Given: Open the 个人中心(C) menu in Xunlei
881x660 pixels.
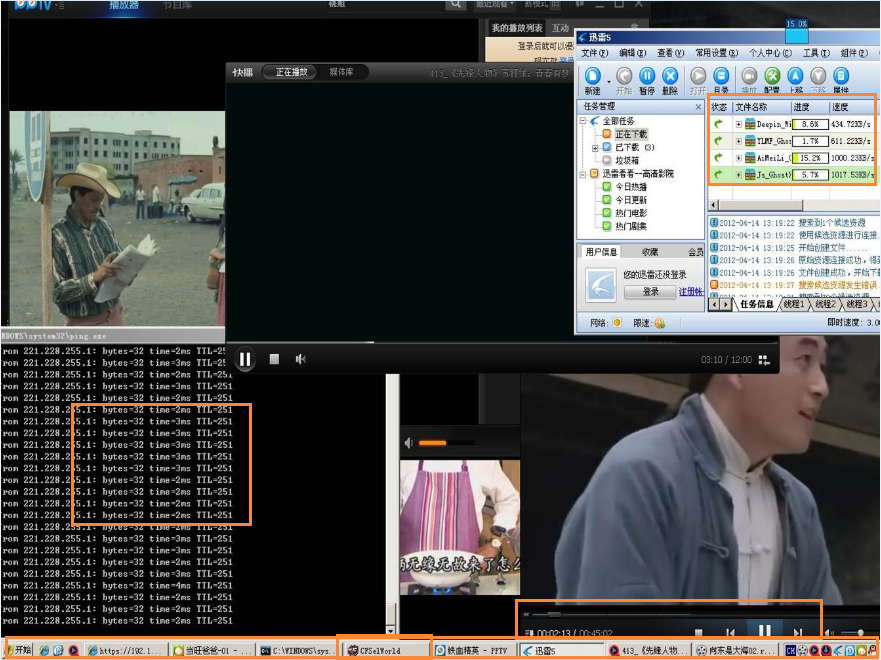Looking at the screenshot, I should (x=770, y=53).
